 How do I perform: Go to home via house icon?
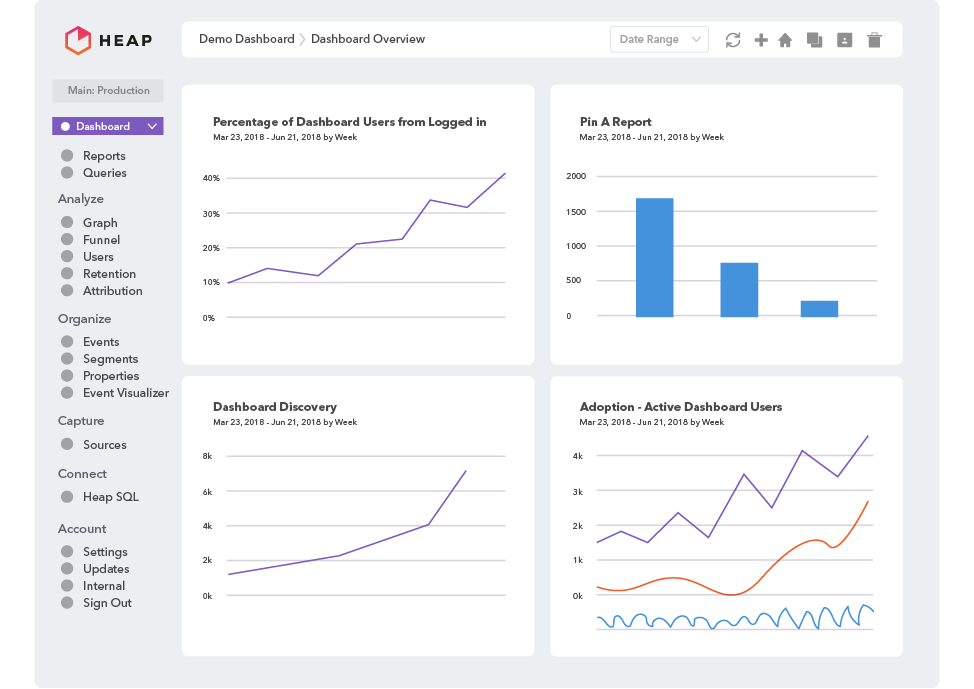coord(785,40)
